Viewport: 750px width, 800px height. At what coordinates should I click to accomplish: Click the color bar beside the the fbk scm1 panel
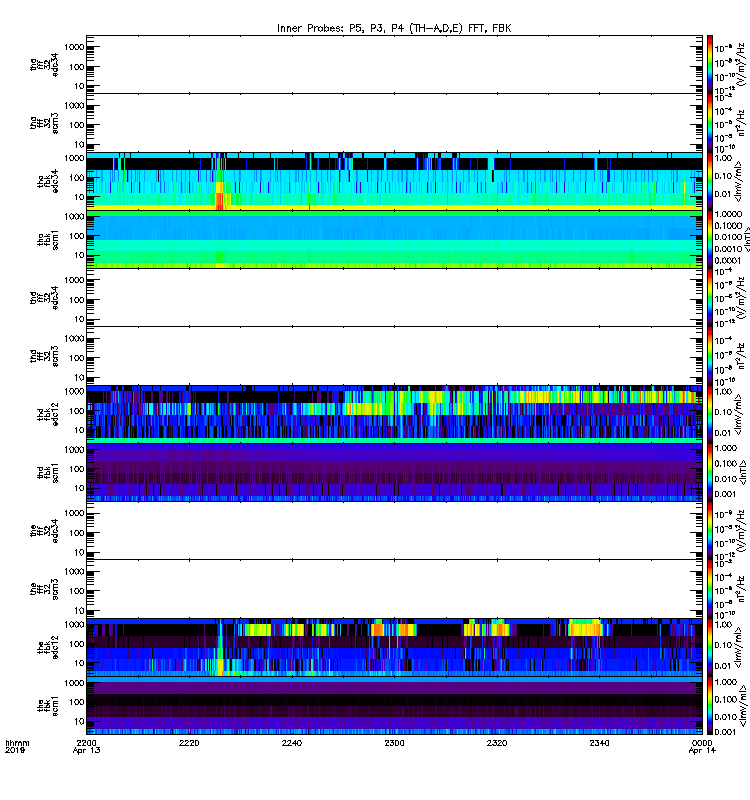[710, 706]
